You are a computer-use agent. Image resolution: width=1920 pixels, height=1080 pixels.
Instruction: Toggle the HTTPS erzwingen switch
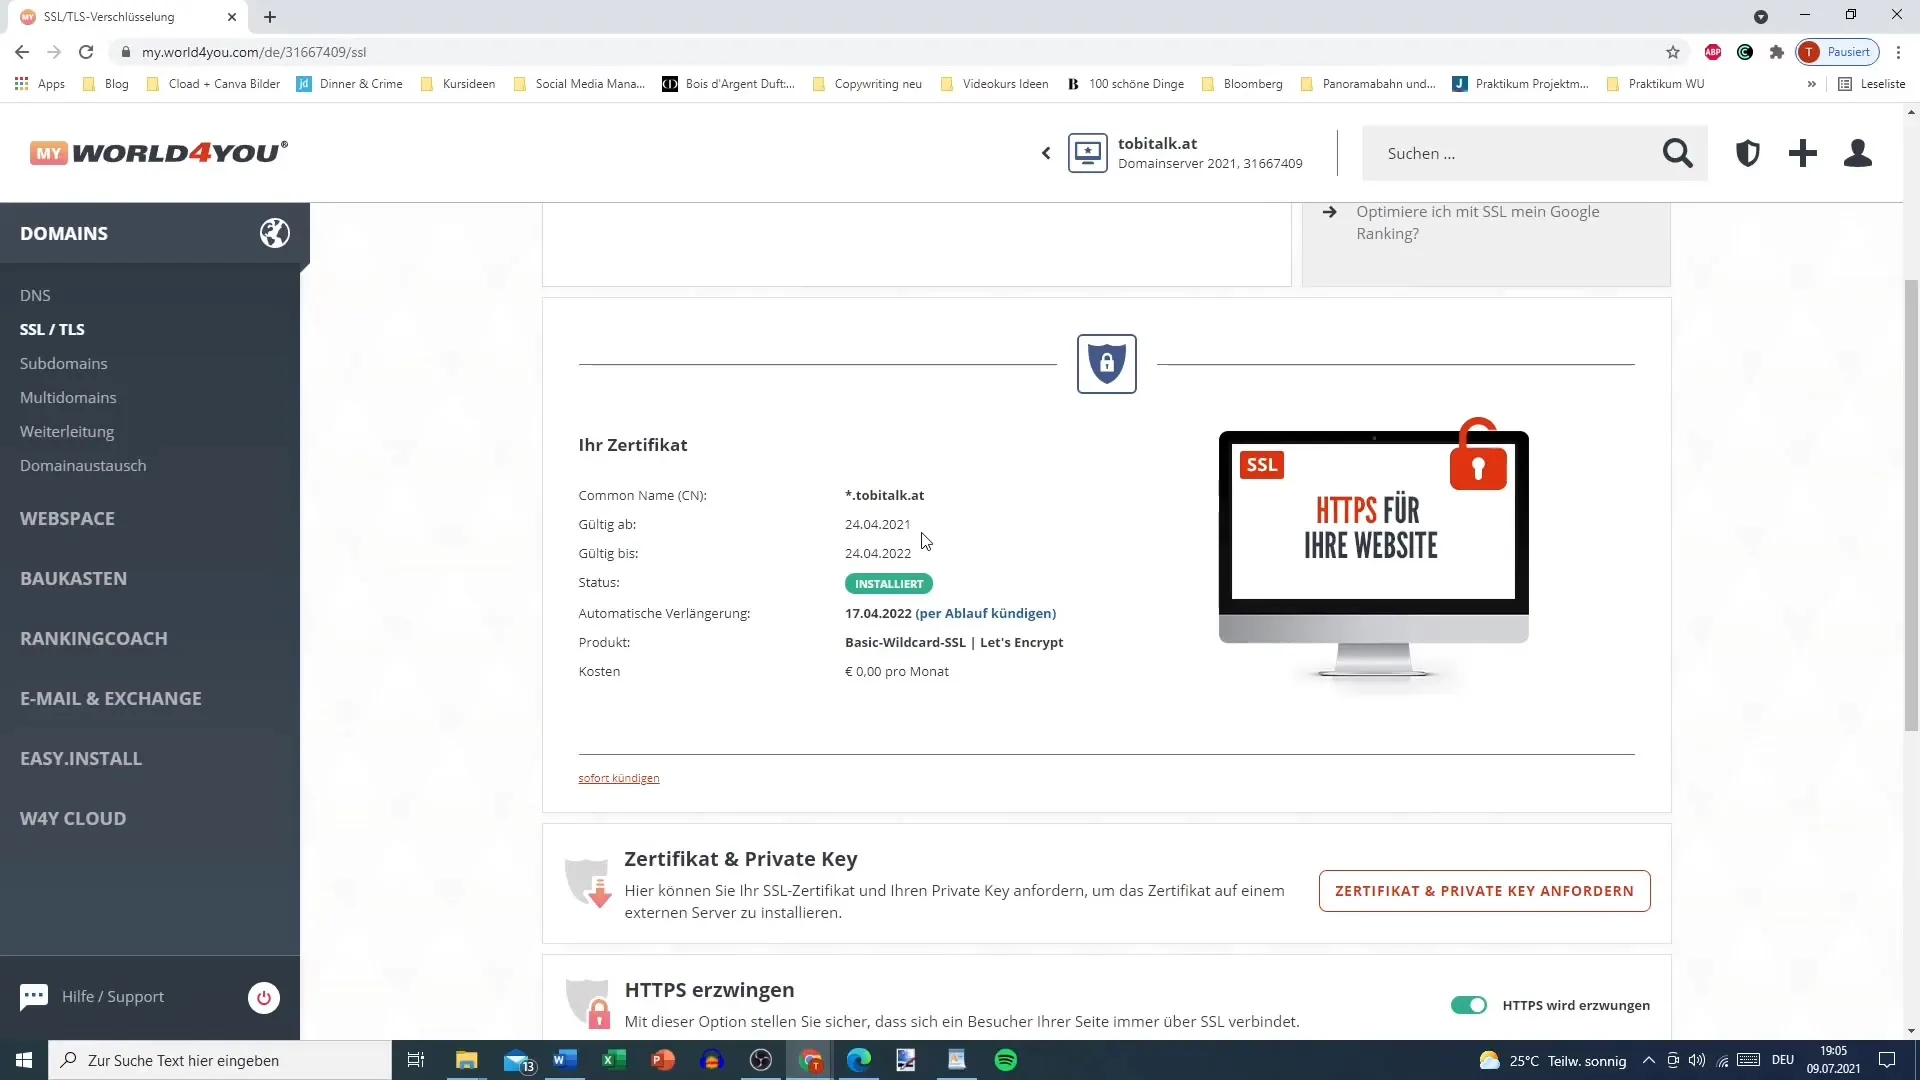pos(1469,1005)
